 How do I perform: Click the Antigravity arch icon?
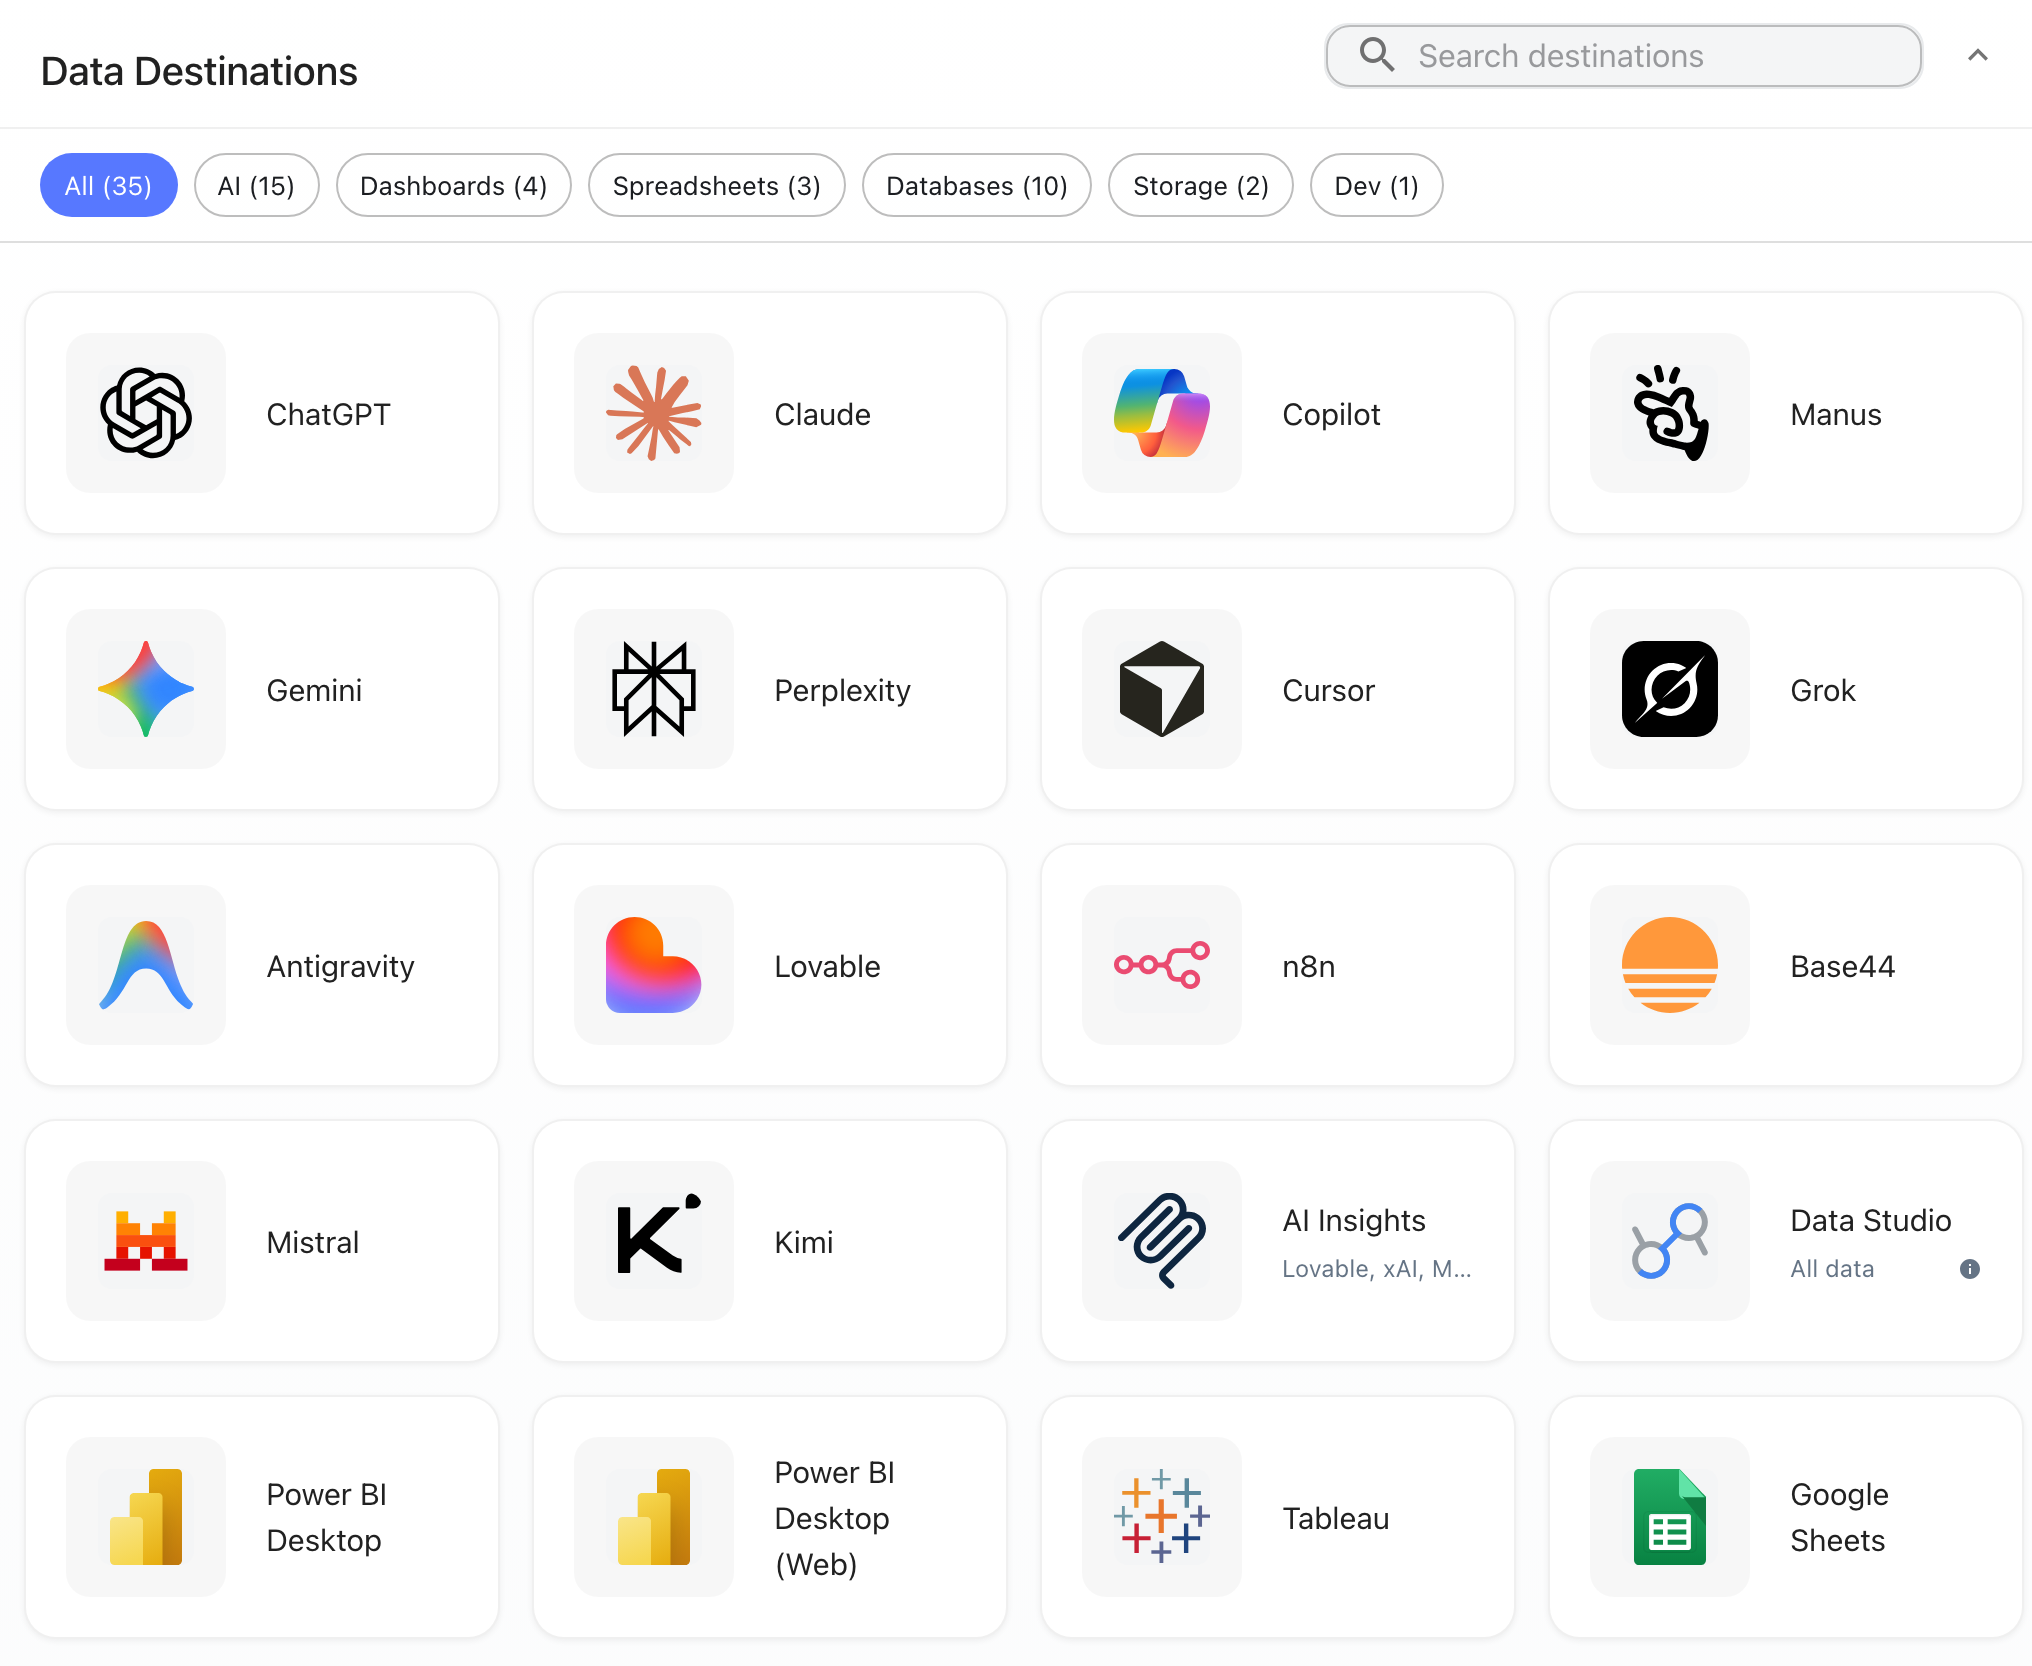point(146,965)
